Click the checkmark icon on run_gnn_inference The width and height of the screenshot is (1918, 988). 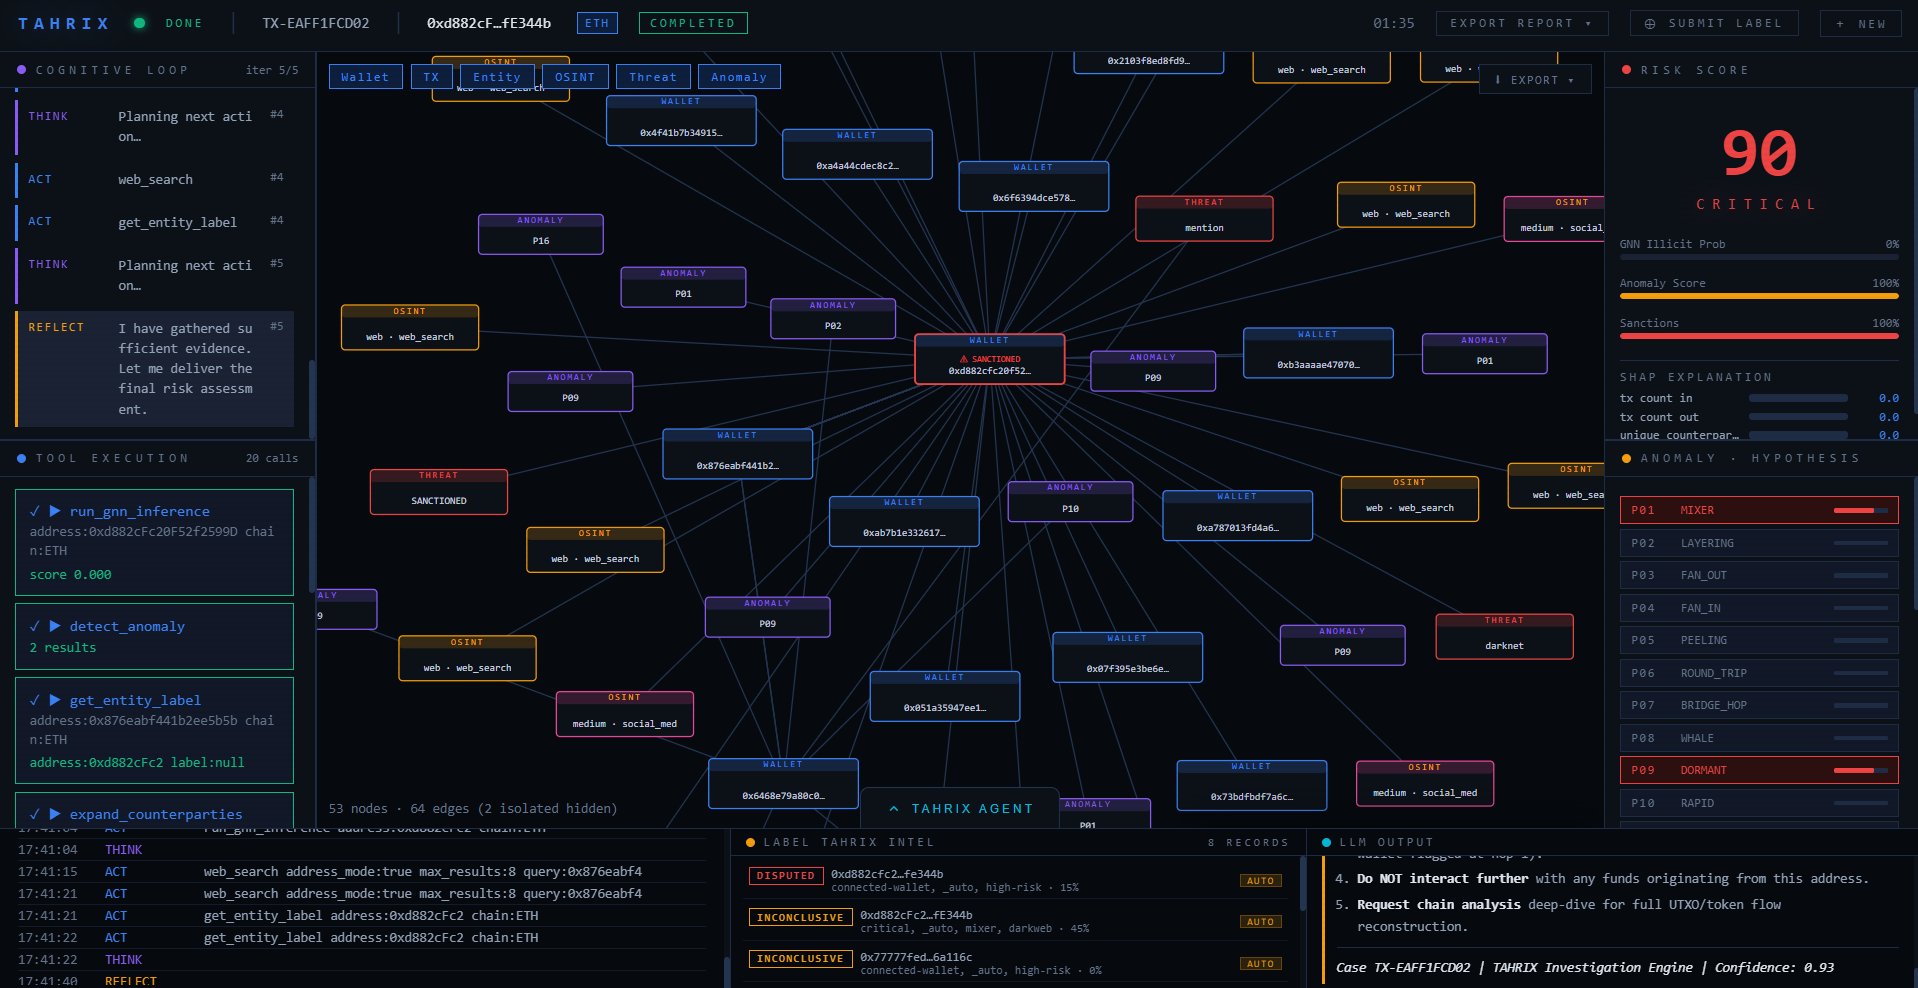point(35,511)
